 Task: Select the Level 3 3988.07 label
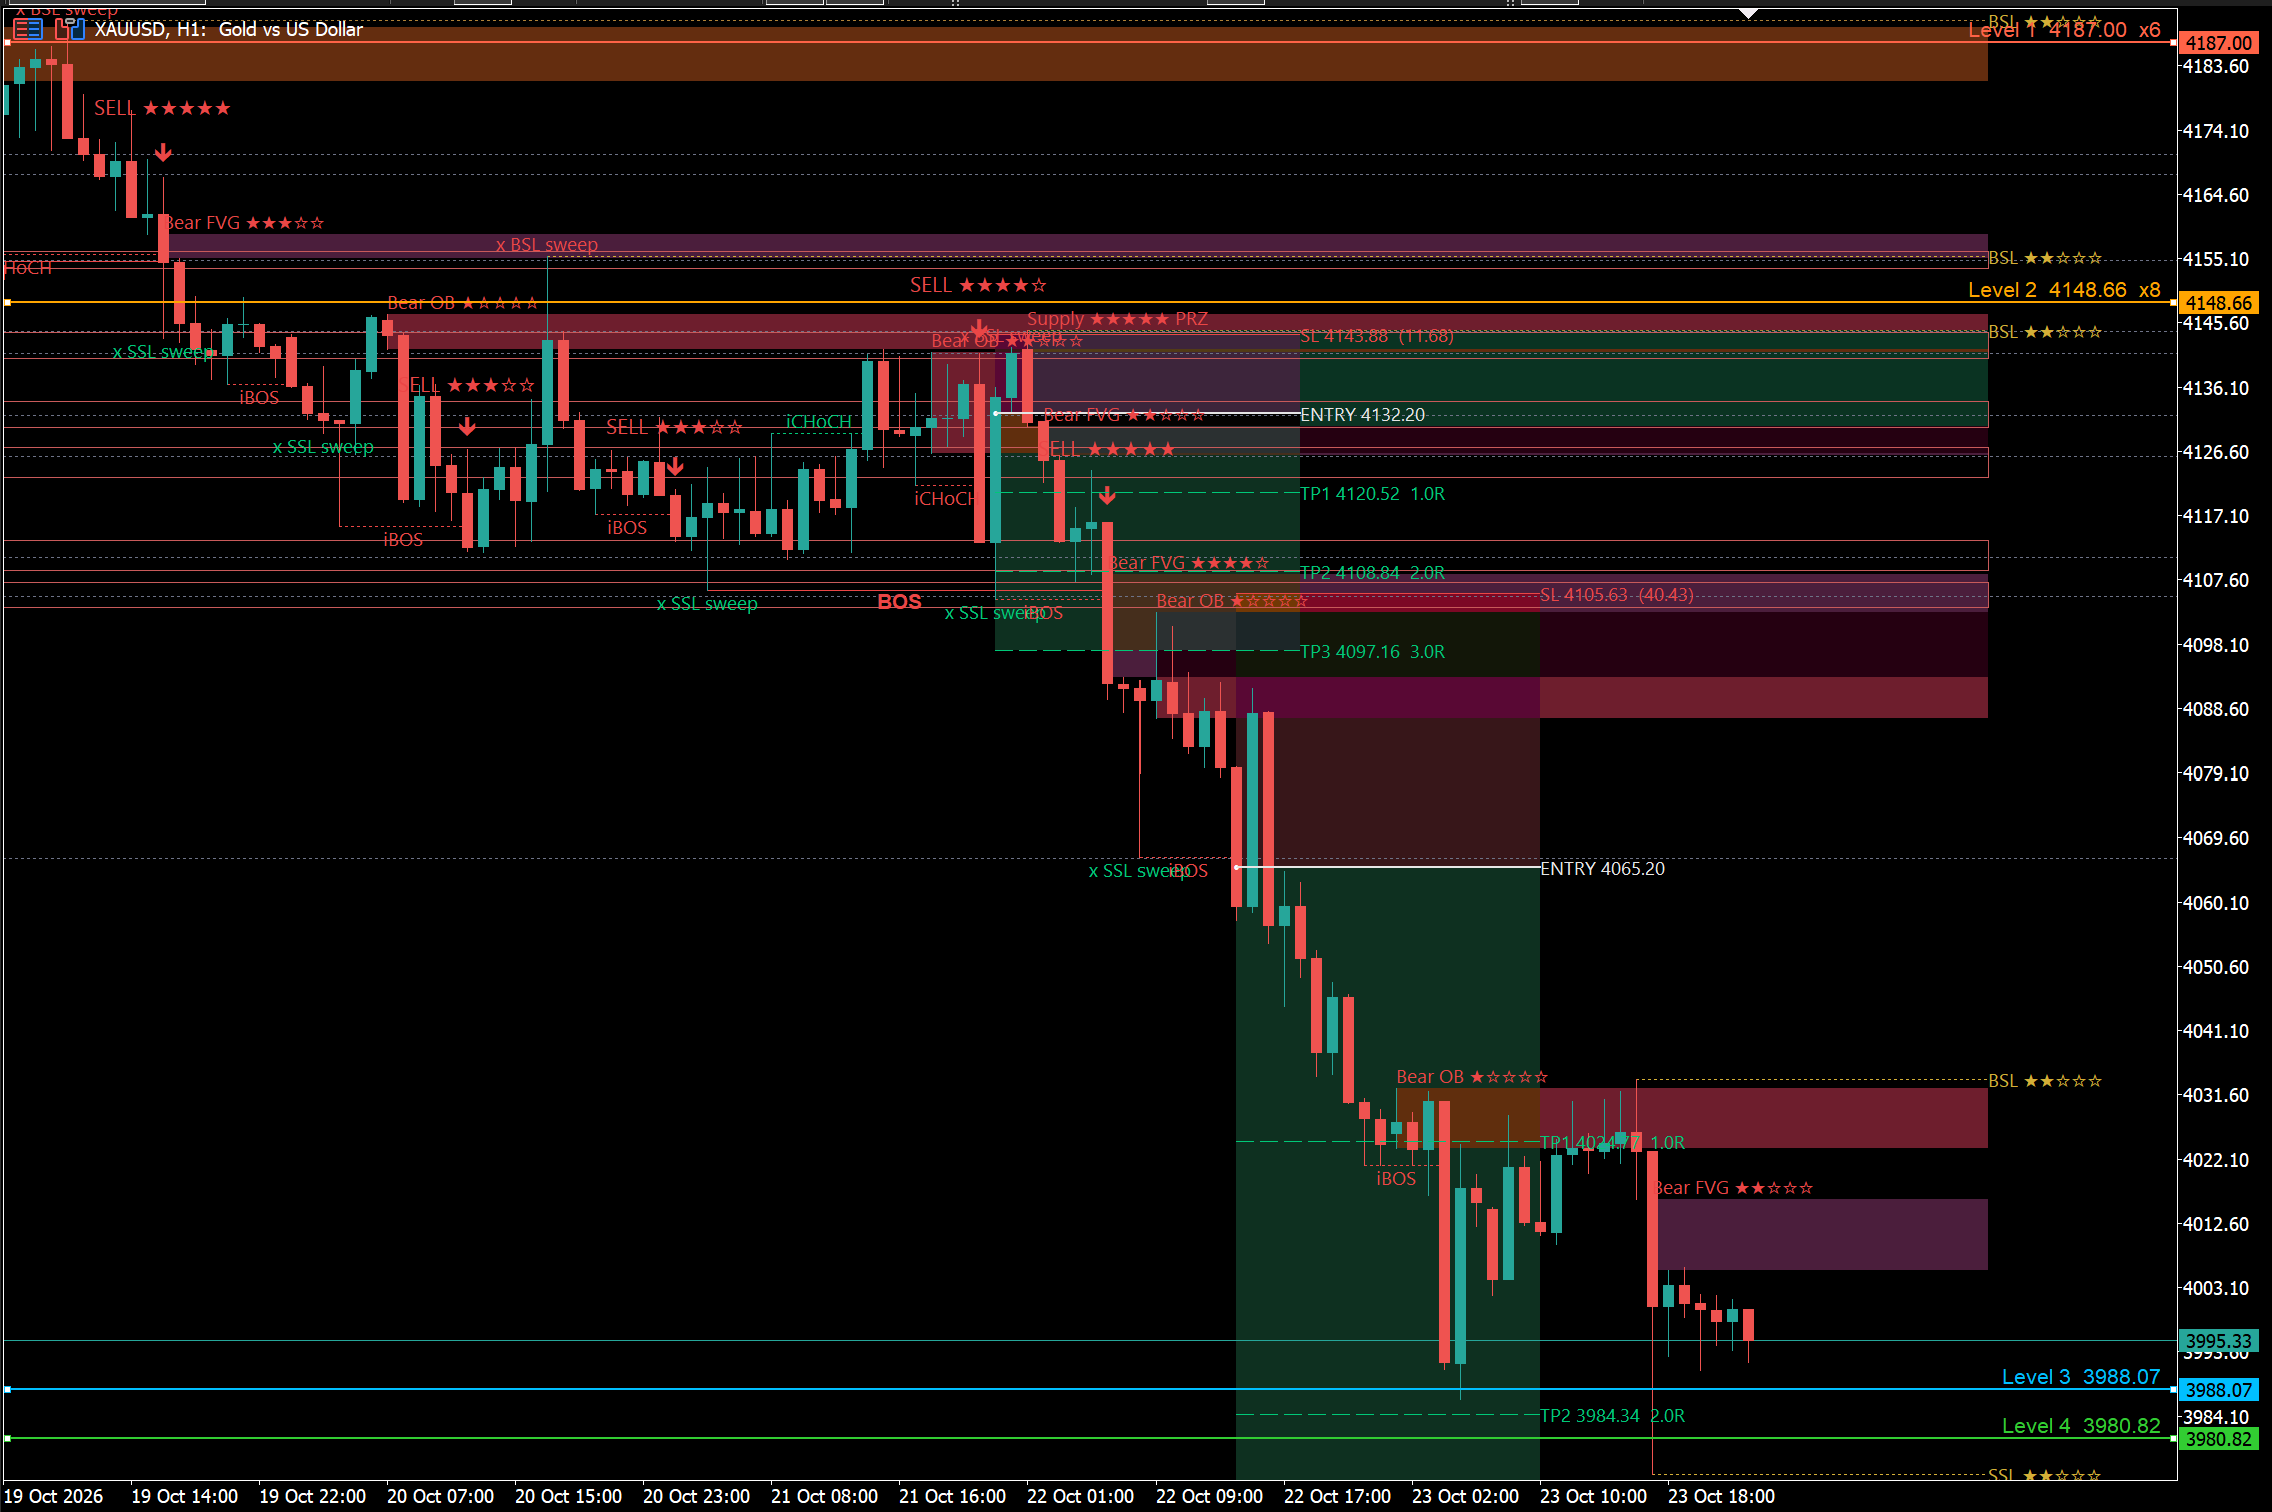pyautogui.click(x=2081, y=1377)
